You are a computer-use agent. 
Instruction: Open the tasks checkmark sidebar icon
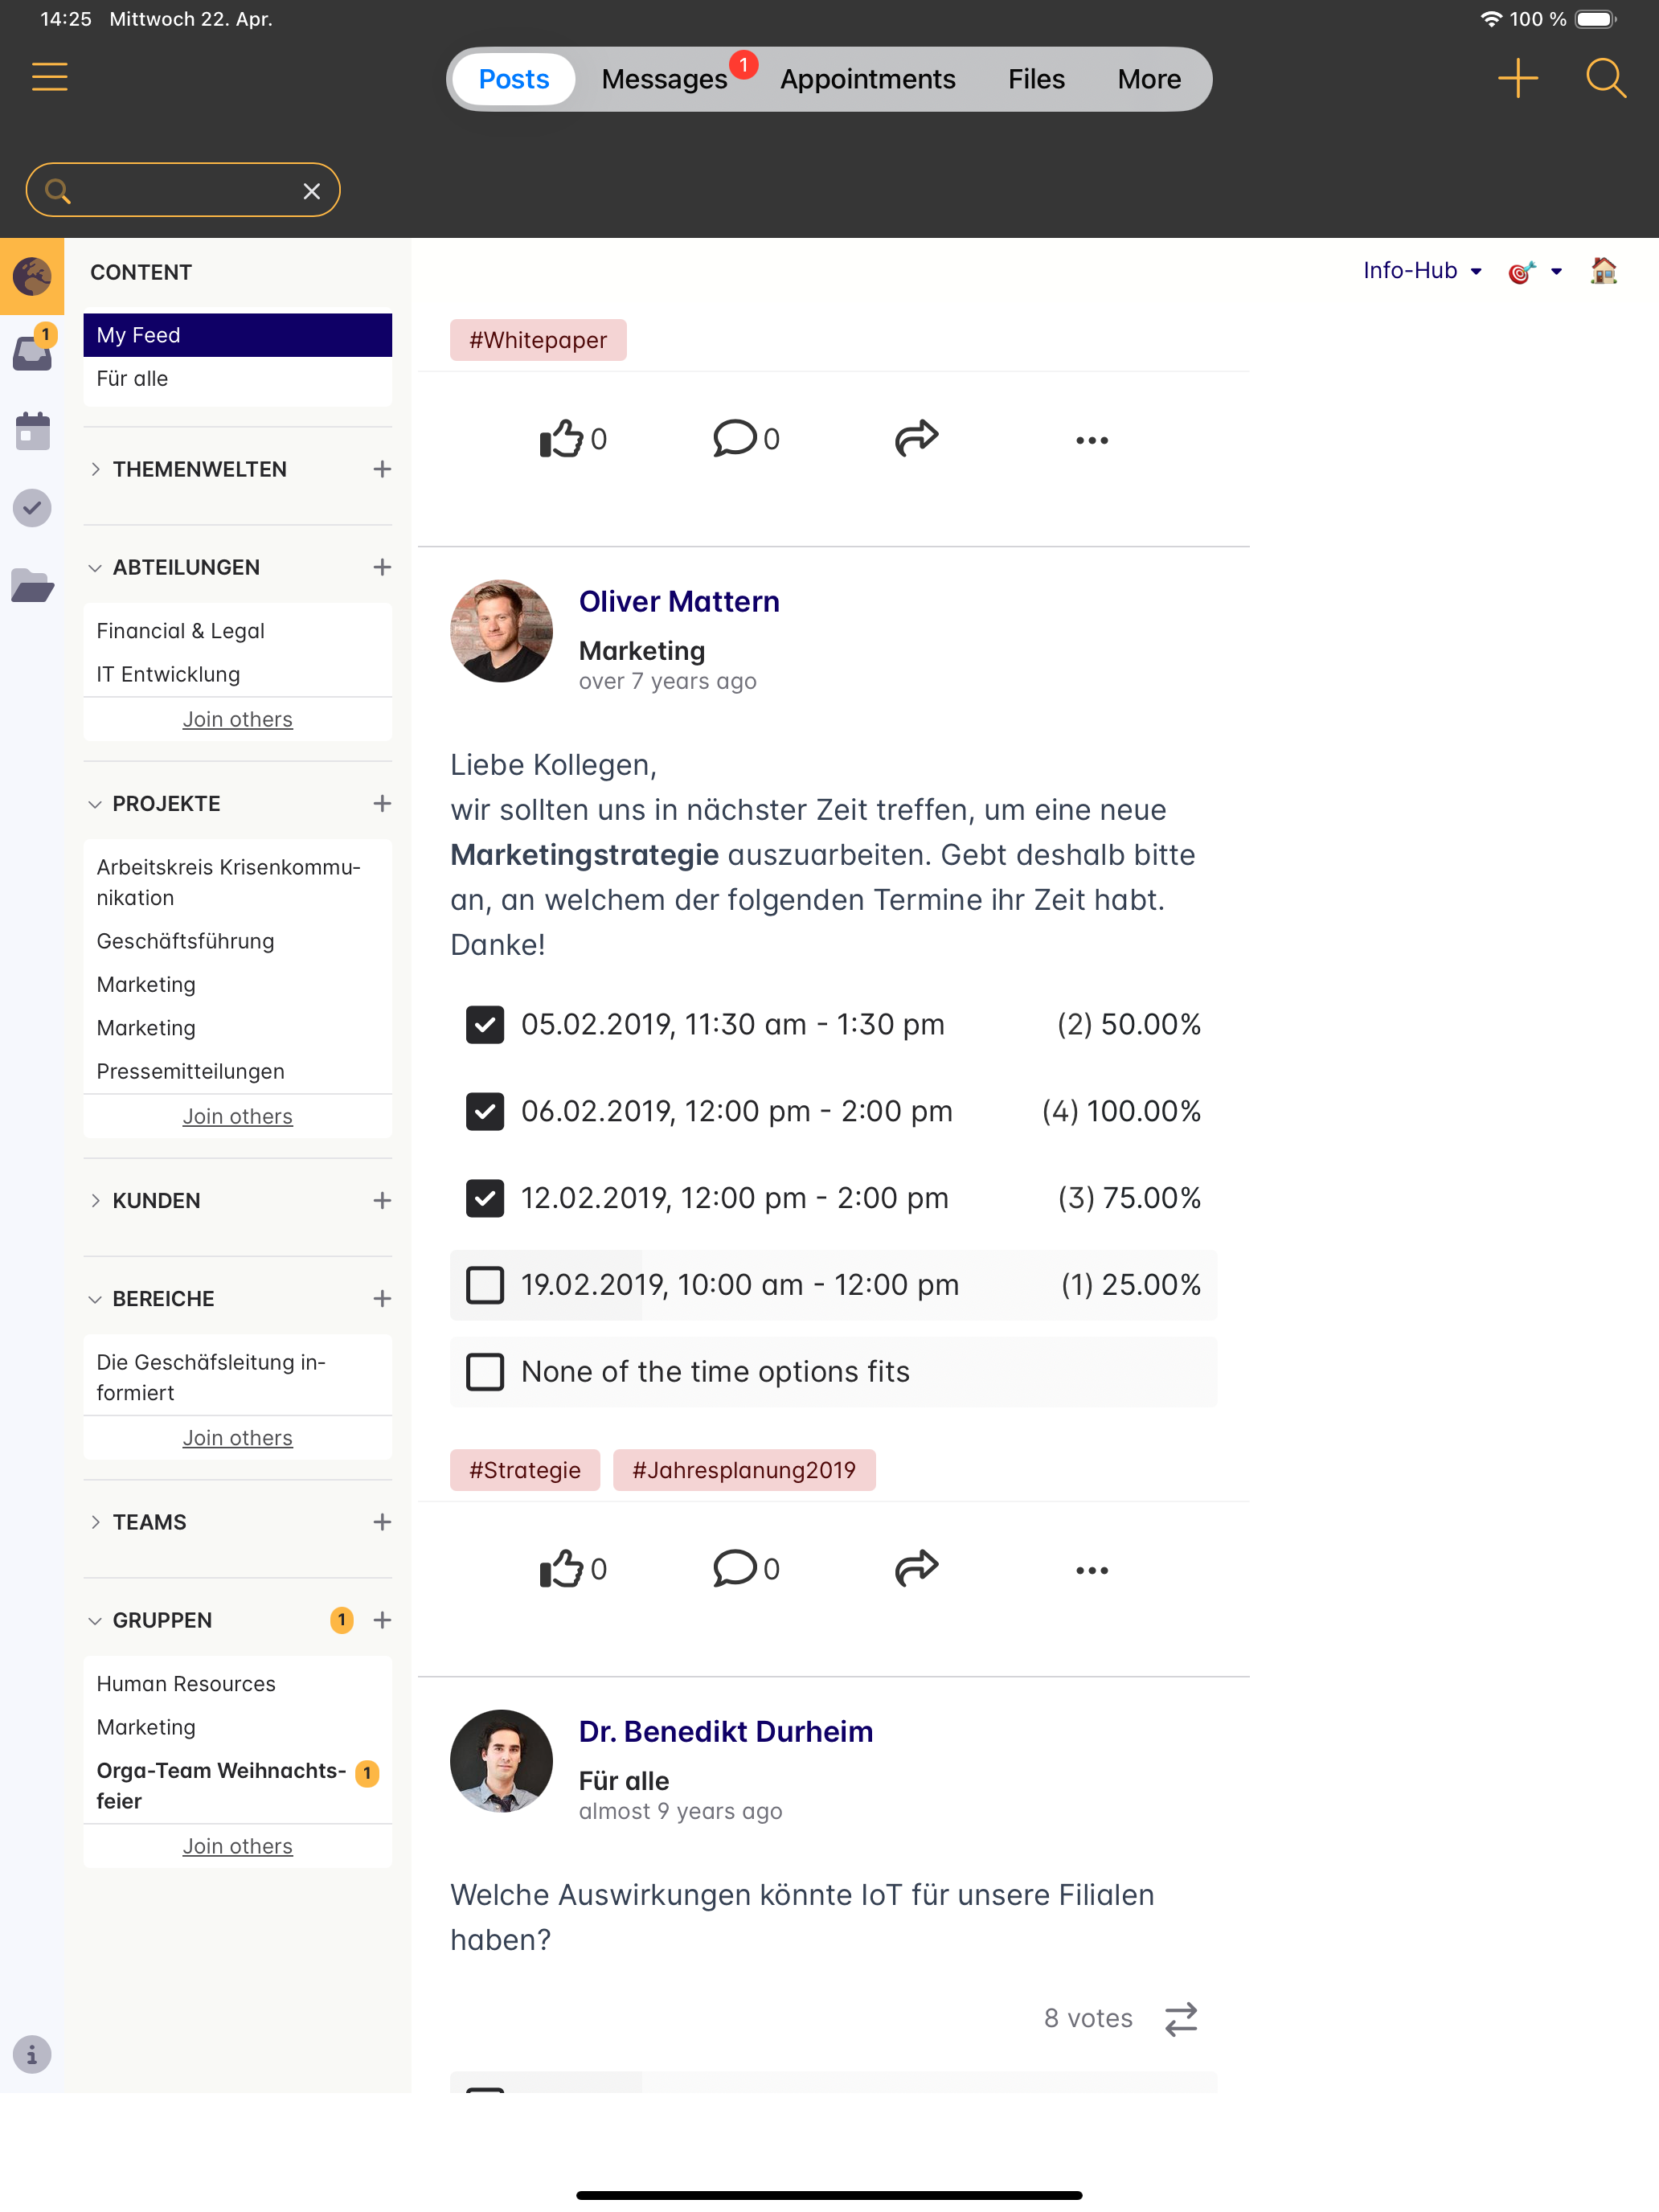(x=32, y=508)
